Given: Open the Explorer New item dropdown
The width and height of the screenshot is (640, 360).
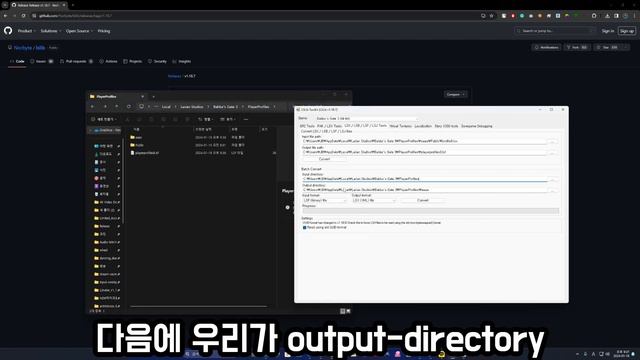Looking at the screenshot, I should pyautogui.click(x=104, y=119).
